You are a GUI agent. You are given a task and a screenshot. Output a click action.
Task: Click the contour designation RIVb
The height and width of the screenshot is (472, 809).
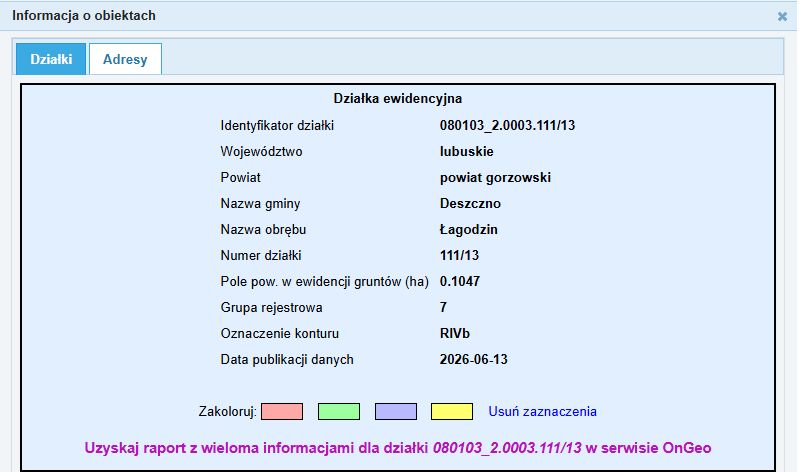click(455, 333)
